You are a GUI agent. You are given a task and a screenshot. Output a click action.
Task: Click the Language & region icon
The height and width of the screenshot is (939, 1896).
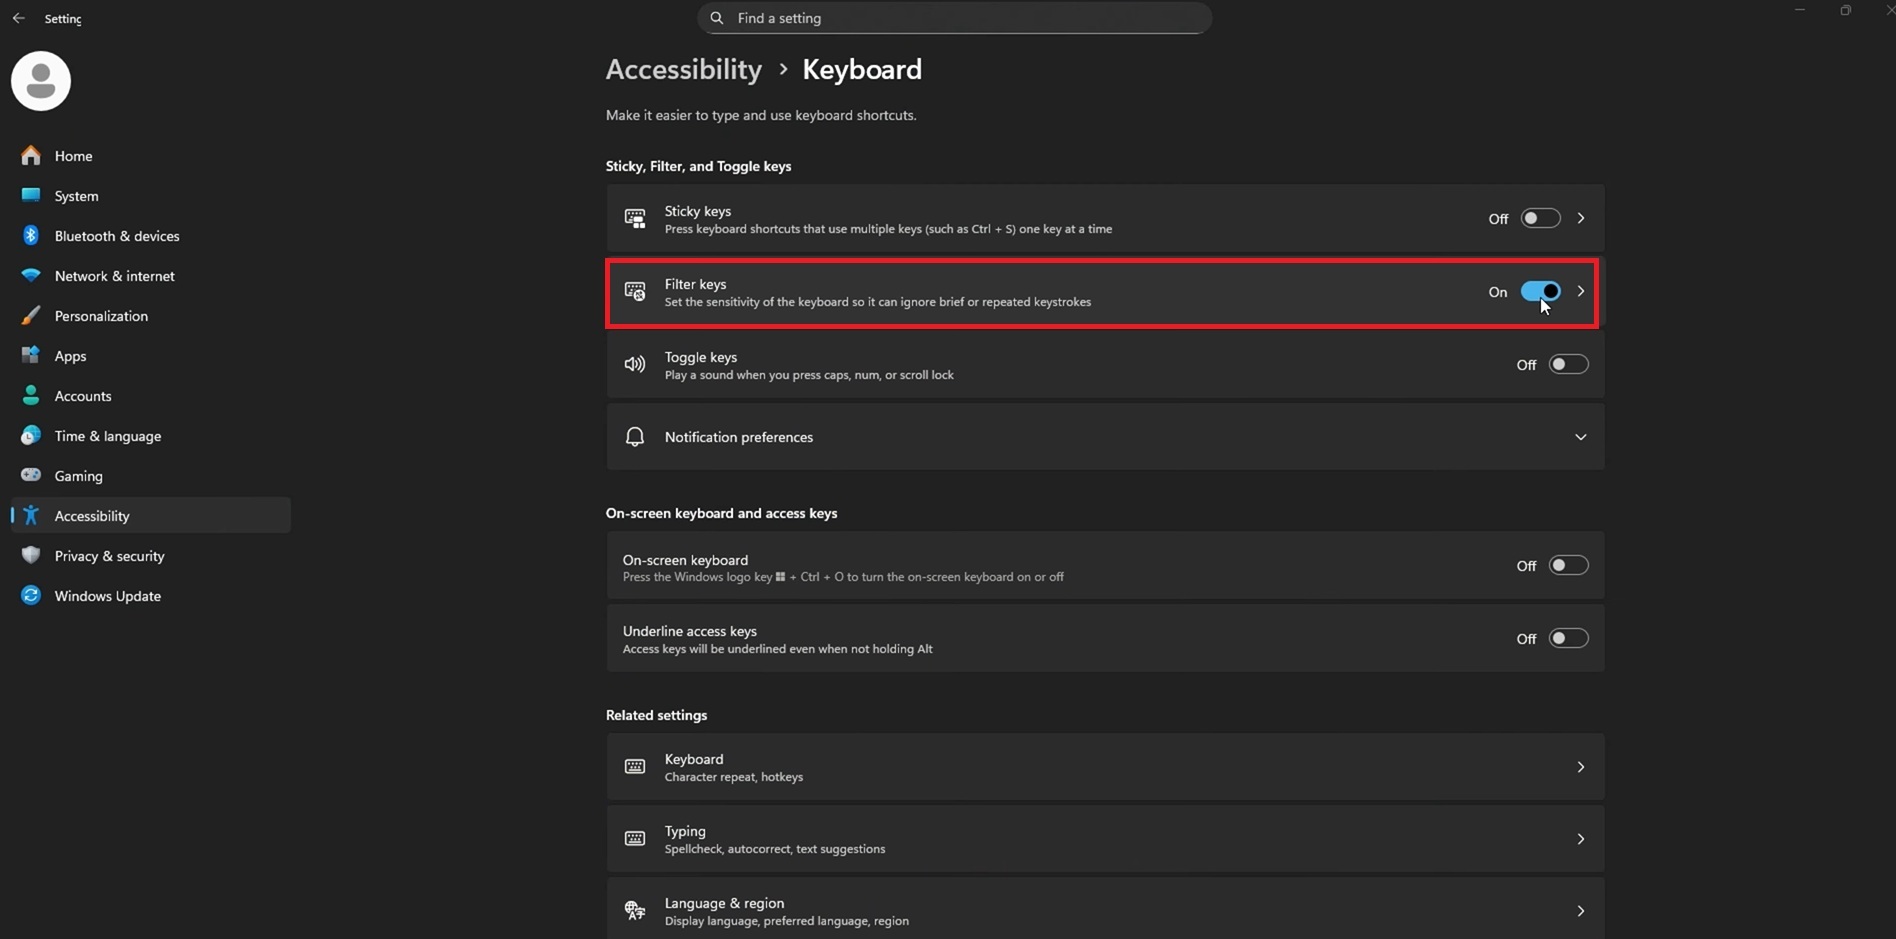635,910
